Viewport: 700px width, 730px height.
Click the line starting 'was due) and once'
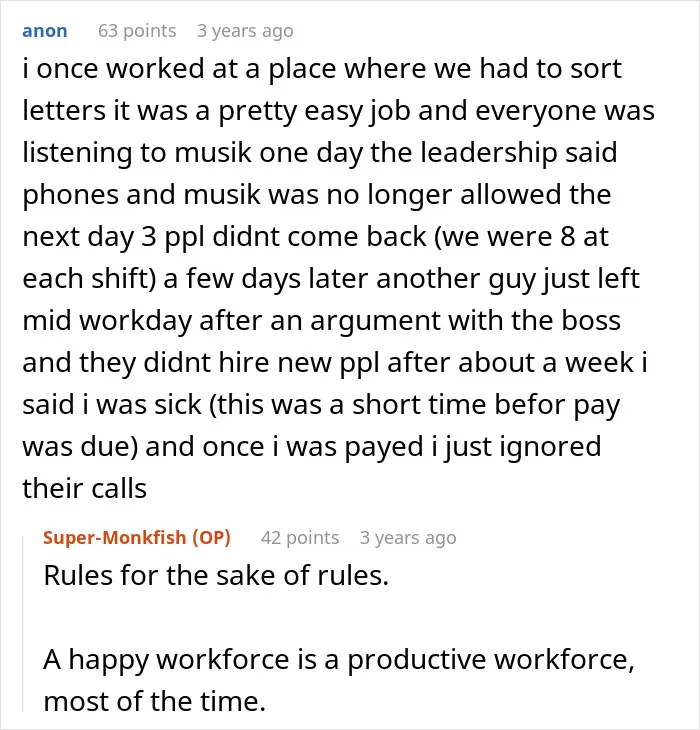pos(312,447)
